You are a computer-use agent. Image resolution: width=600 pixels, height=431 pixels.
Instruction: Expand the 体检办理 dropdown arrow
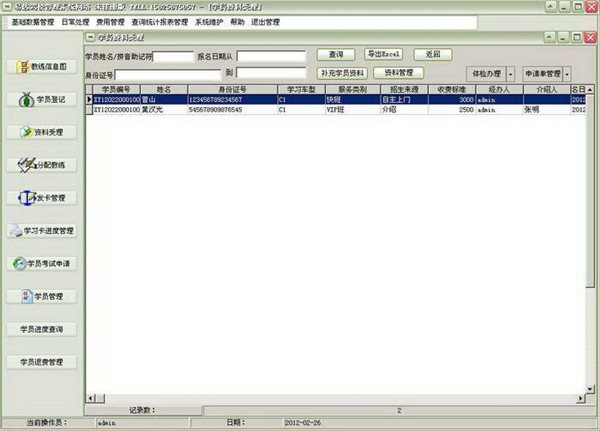click(510, 74)
